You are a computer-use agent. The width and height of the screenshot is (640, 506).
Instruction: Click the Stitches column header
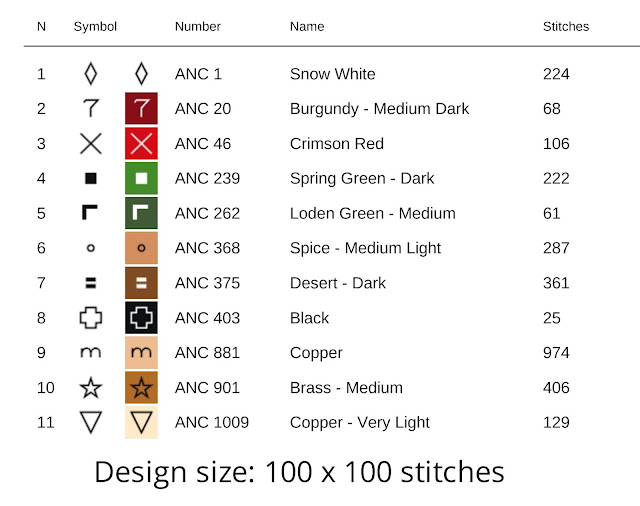click(566, 27)
